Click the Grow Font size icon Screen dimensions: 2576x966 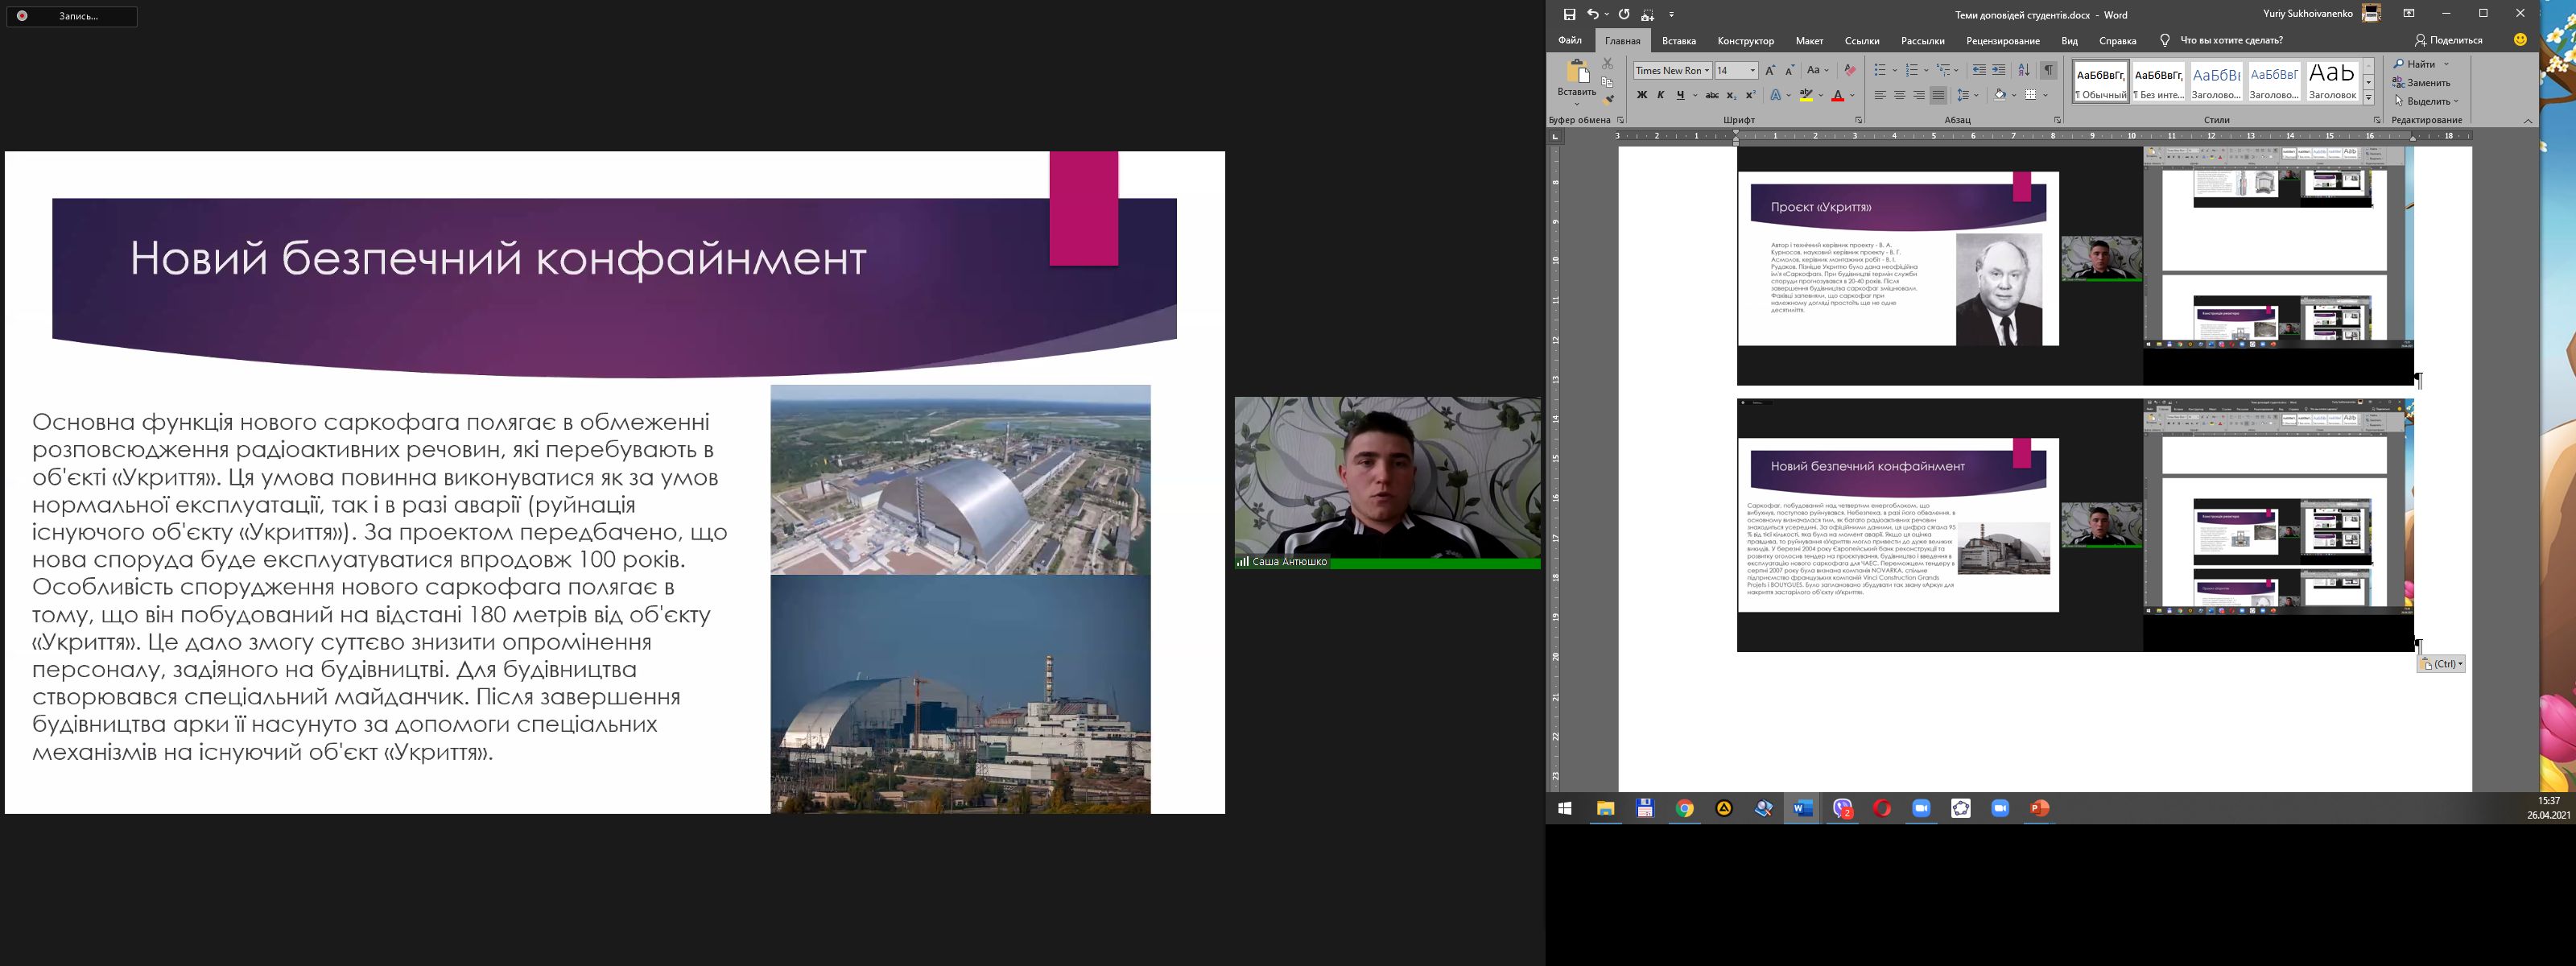pos(1770,70)
